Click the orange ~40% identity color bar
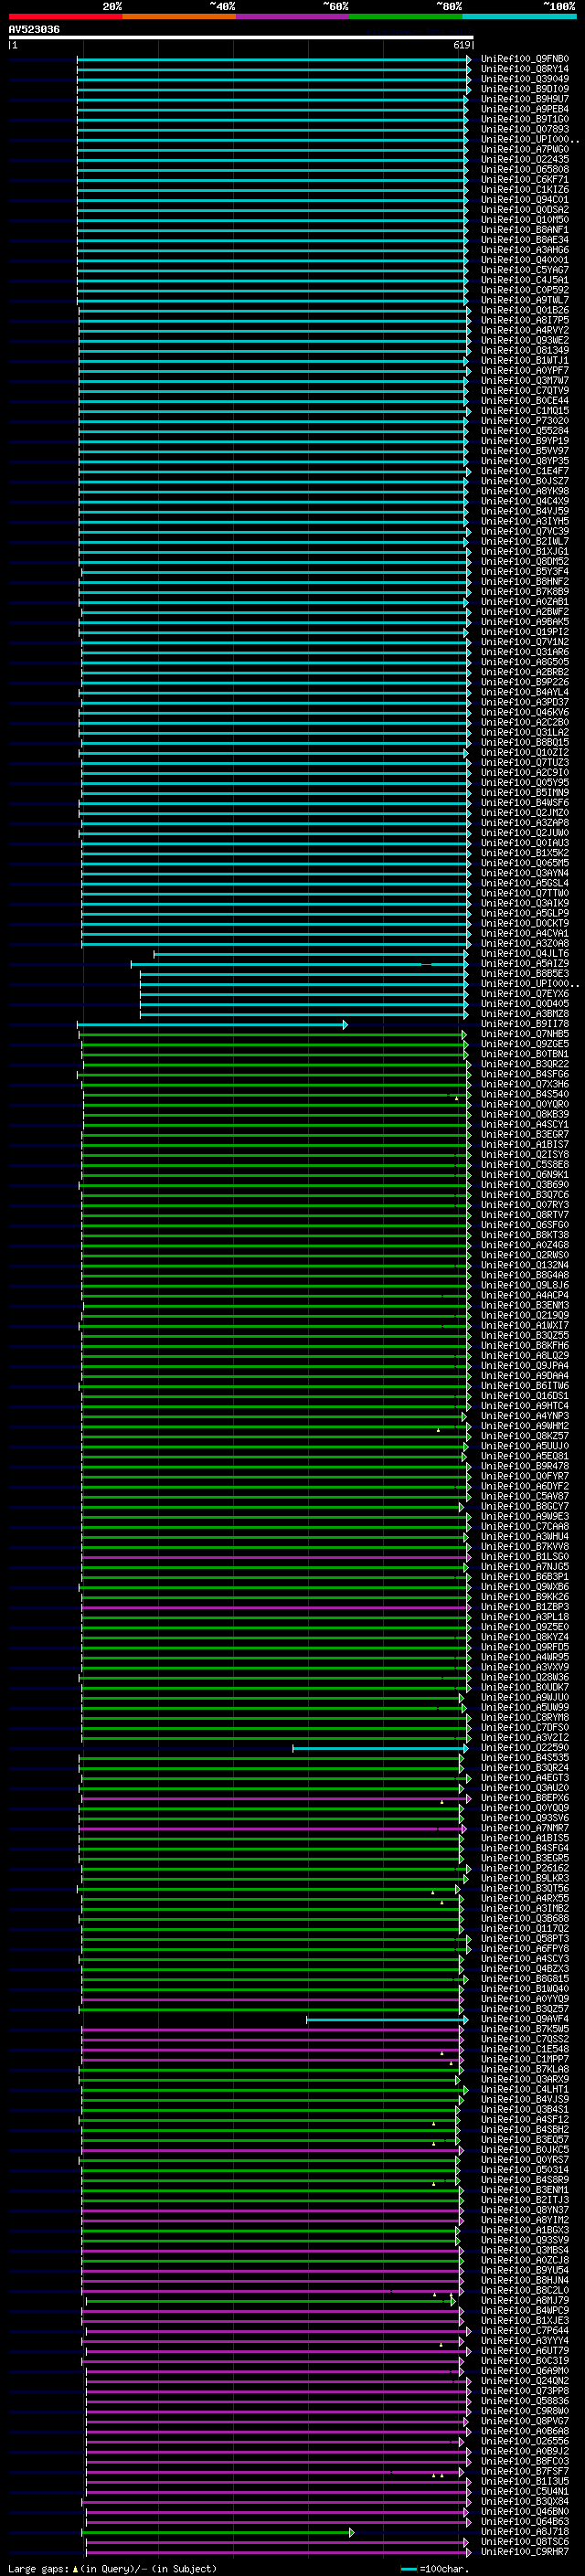Image resolution: width=585 pixels, height=2576 pixels. coord(179,16)
